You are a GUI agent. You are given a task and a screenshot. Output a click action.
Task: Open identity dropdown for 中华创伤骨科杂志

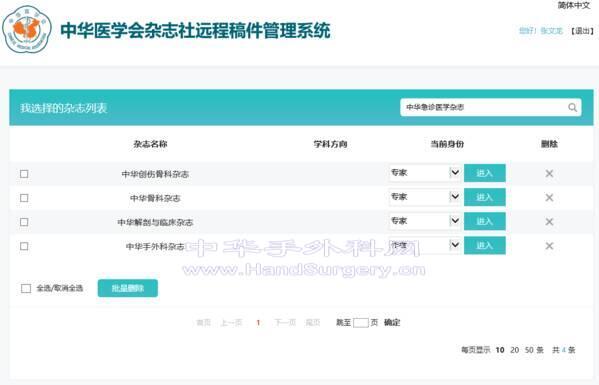coord(425,173)
